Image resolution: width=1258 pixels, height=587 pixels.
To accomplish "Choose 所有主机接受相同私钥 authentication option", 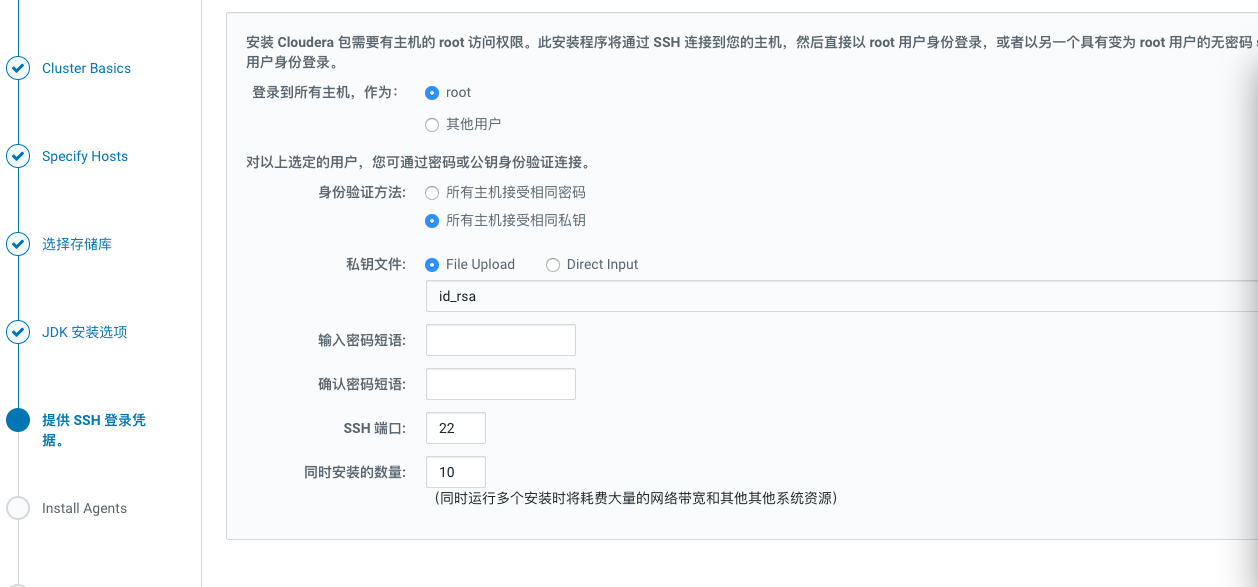I will click(432, 221).
